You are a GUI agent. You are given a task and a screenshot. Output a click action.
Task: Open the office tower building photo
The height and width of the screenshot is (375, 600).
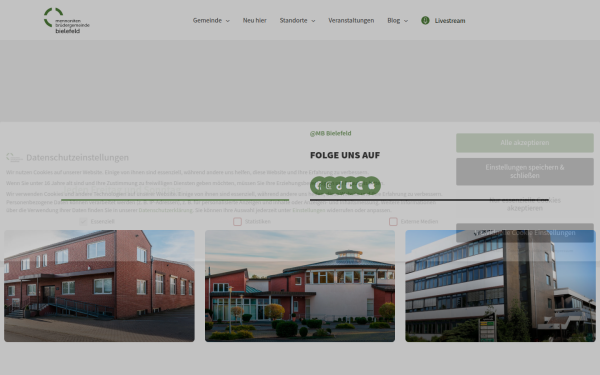click(501, 286)
